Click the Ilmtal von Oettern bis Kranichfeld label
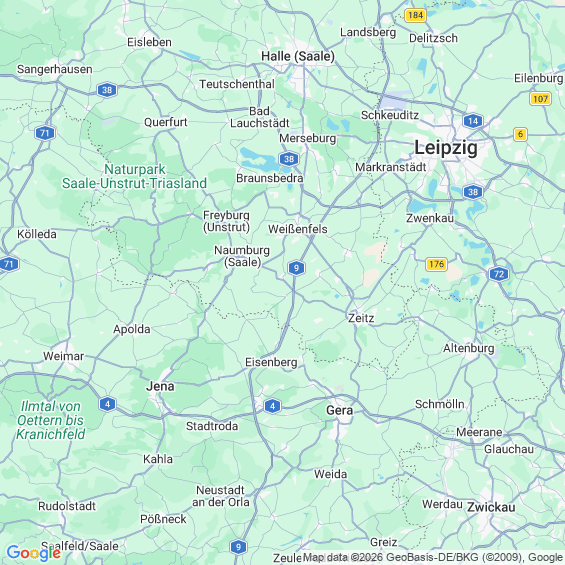The height and width of the screenshot is (565, 565). pos(51,420)
